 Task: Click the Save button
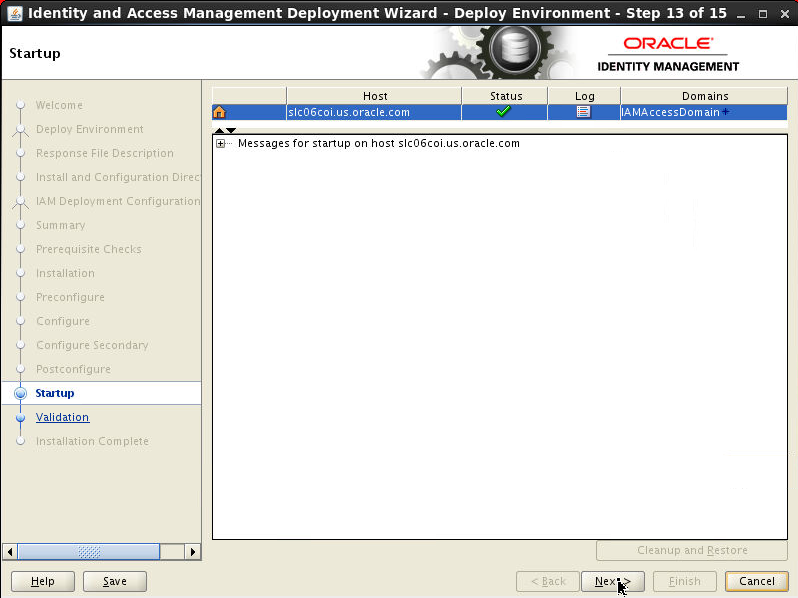pos(115,581)
